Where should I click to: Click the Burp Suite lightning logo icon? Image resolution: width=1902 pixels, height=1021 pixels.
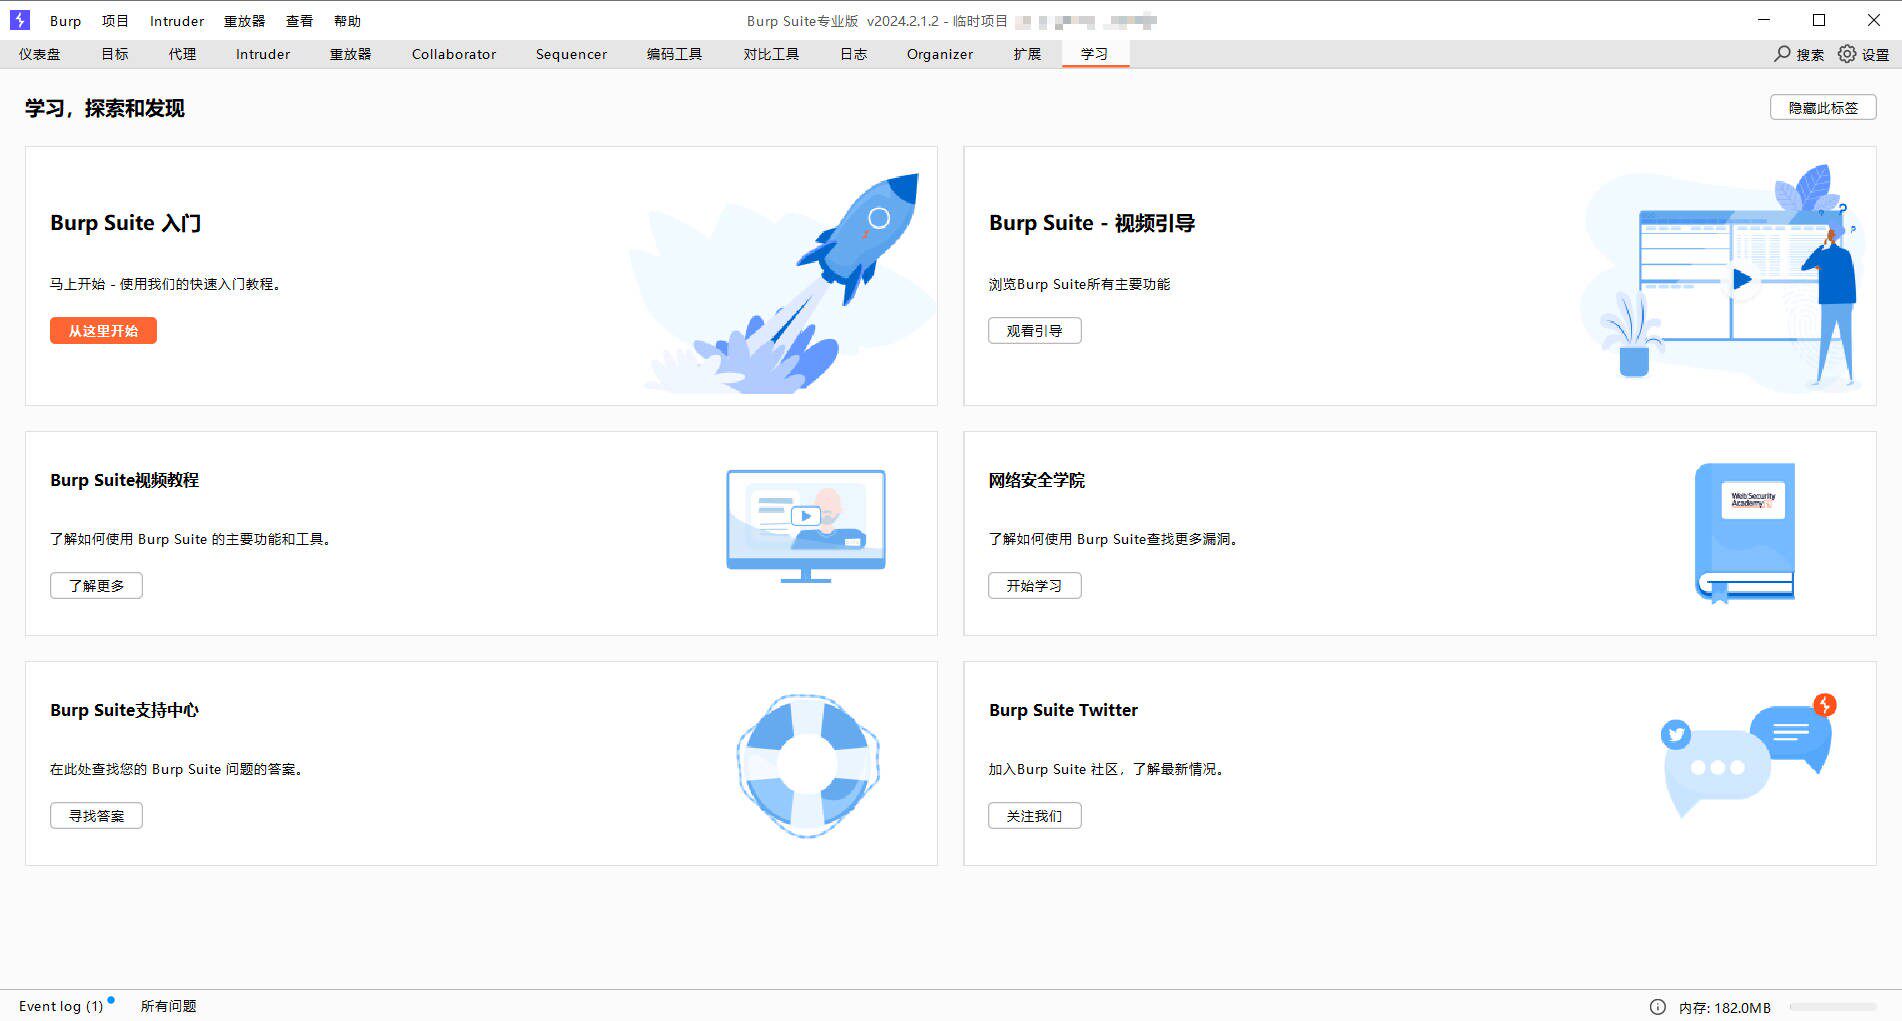[x=20, y=20]
